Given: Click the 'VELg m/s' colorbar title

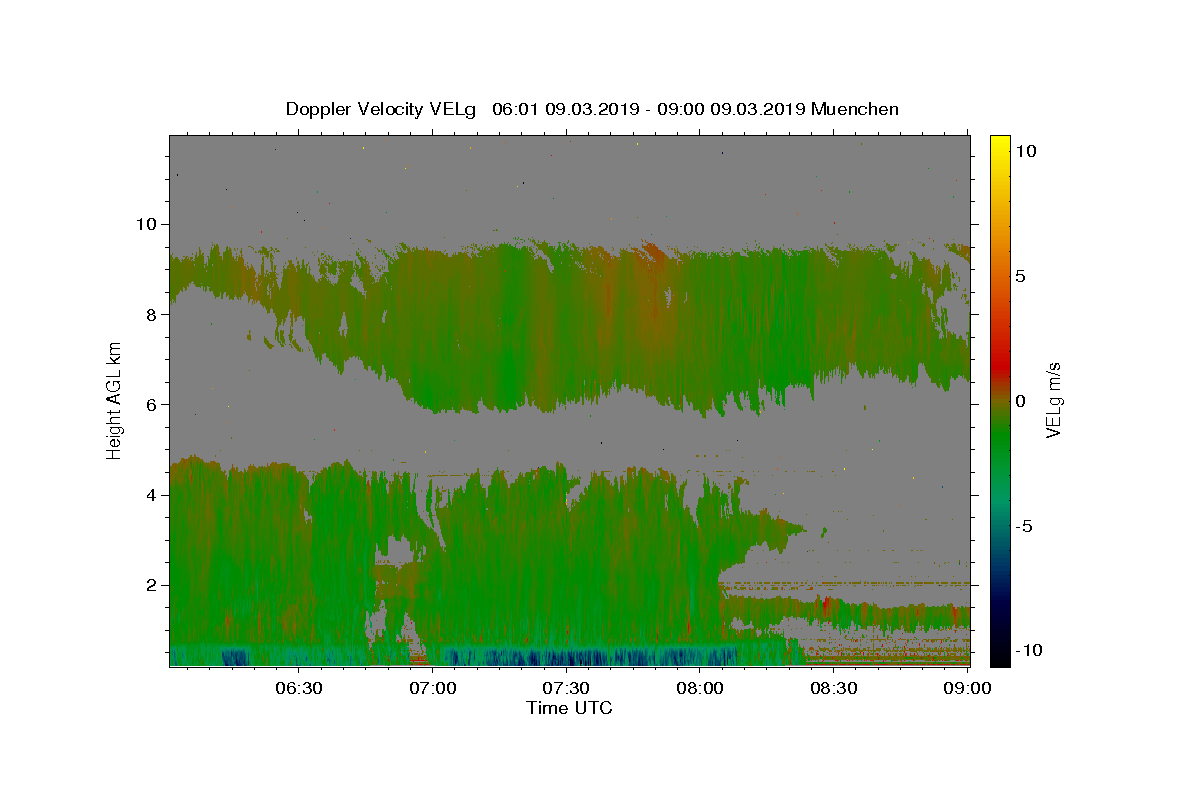Looking at the screenshot, I should pyautogui.click(x=1053, y=400).
